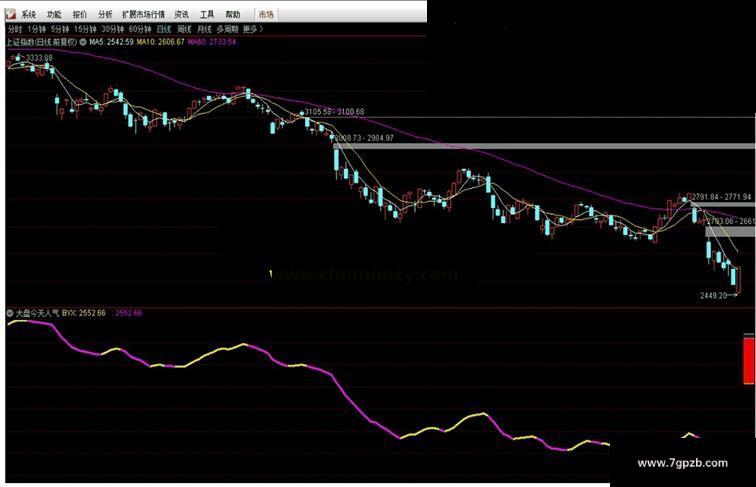
Task: Switch to the 周线 period tab
Action: tap(184, 29)
